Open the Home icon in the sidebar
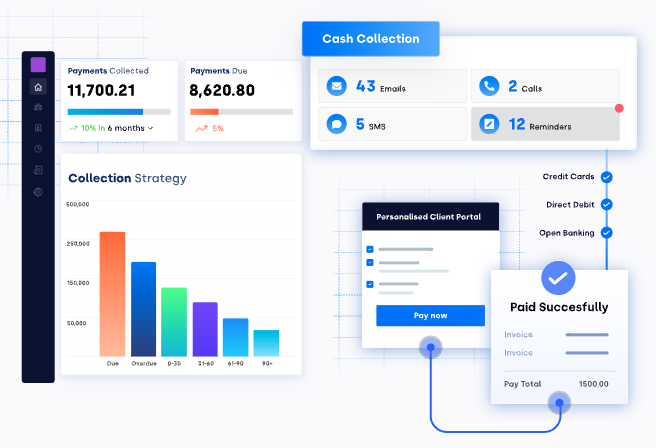The width and height of the screenshot is (656, 448). (x=38, y=87)
